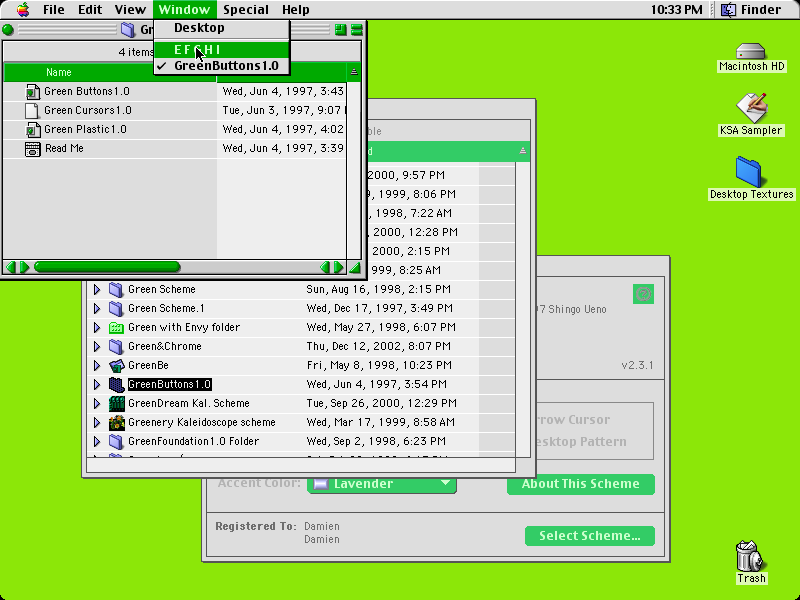Click the GreenFoundation1.0 Folder icon
This screenshot has height=600, width=800.
[x=116, y=441]
